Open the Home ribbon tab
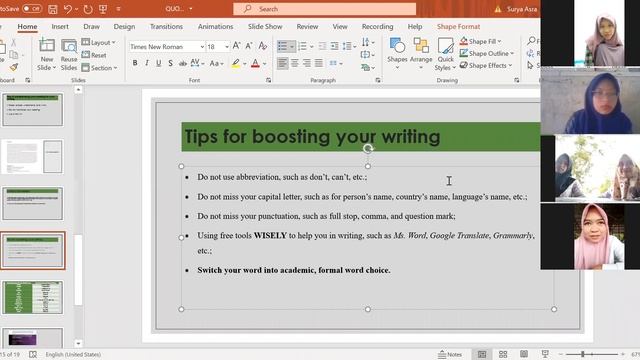This screenshot has height=360, width=640. (27, 27)
